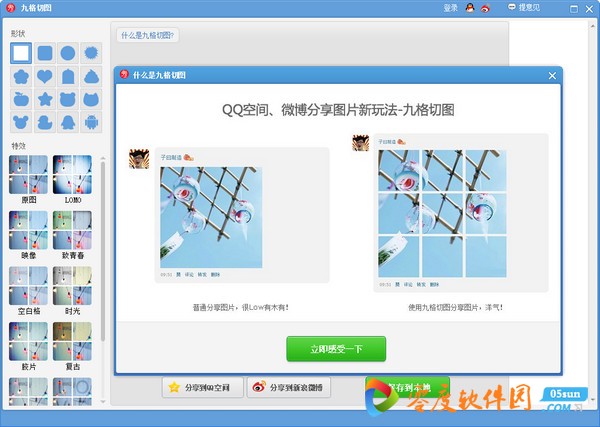This screenshot has height=427, width=600.
Task: Select the circle shape
Action: tap(68, 53)
